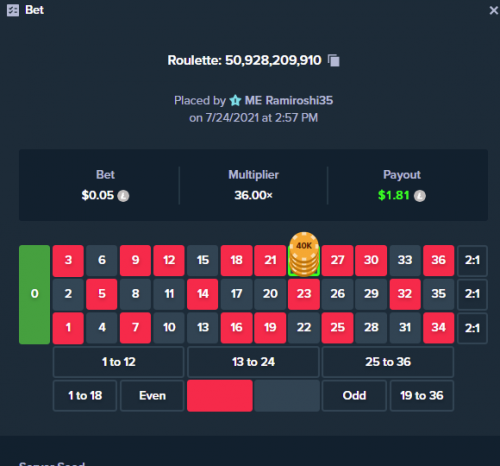
Task: Select the Even bet
Action: point(152,396)
